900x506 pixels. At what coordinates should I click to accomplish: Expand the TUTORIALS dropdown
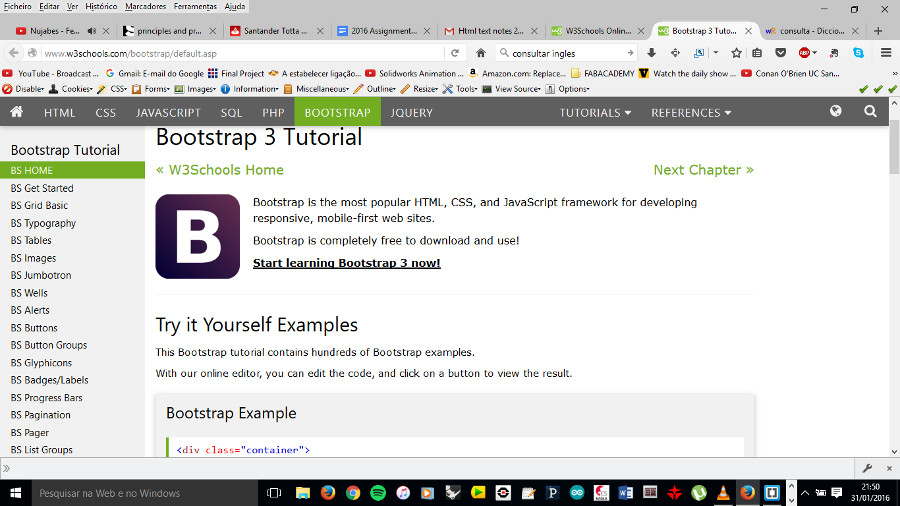click(595, 112)
